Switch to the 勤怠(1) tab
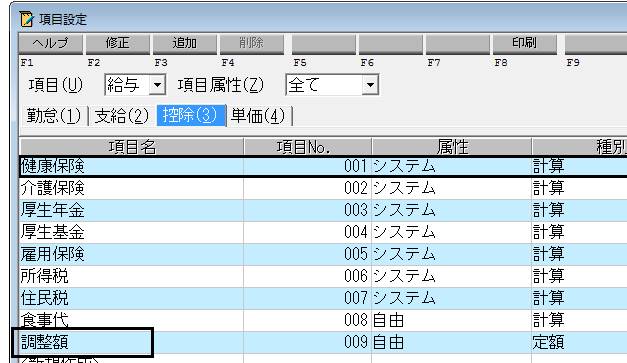Screen dimensions: 627x363 (x=54, y=116)
